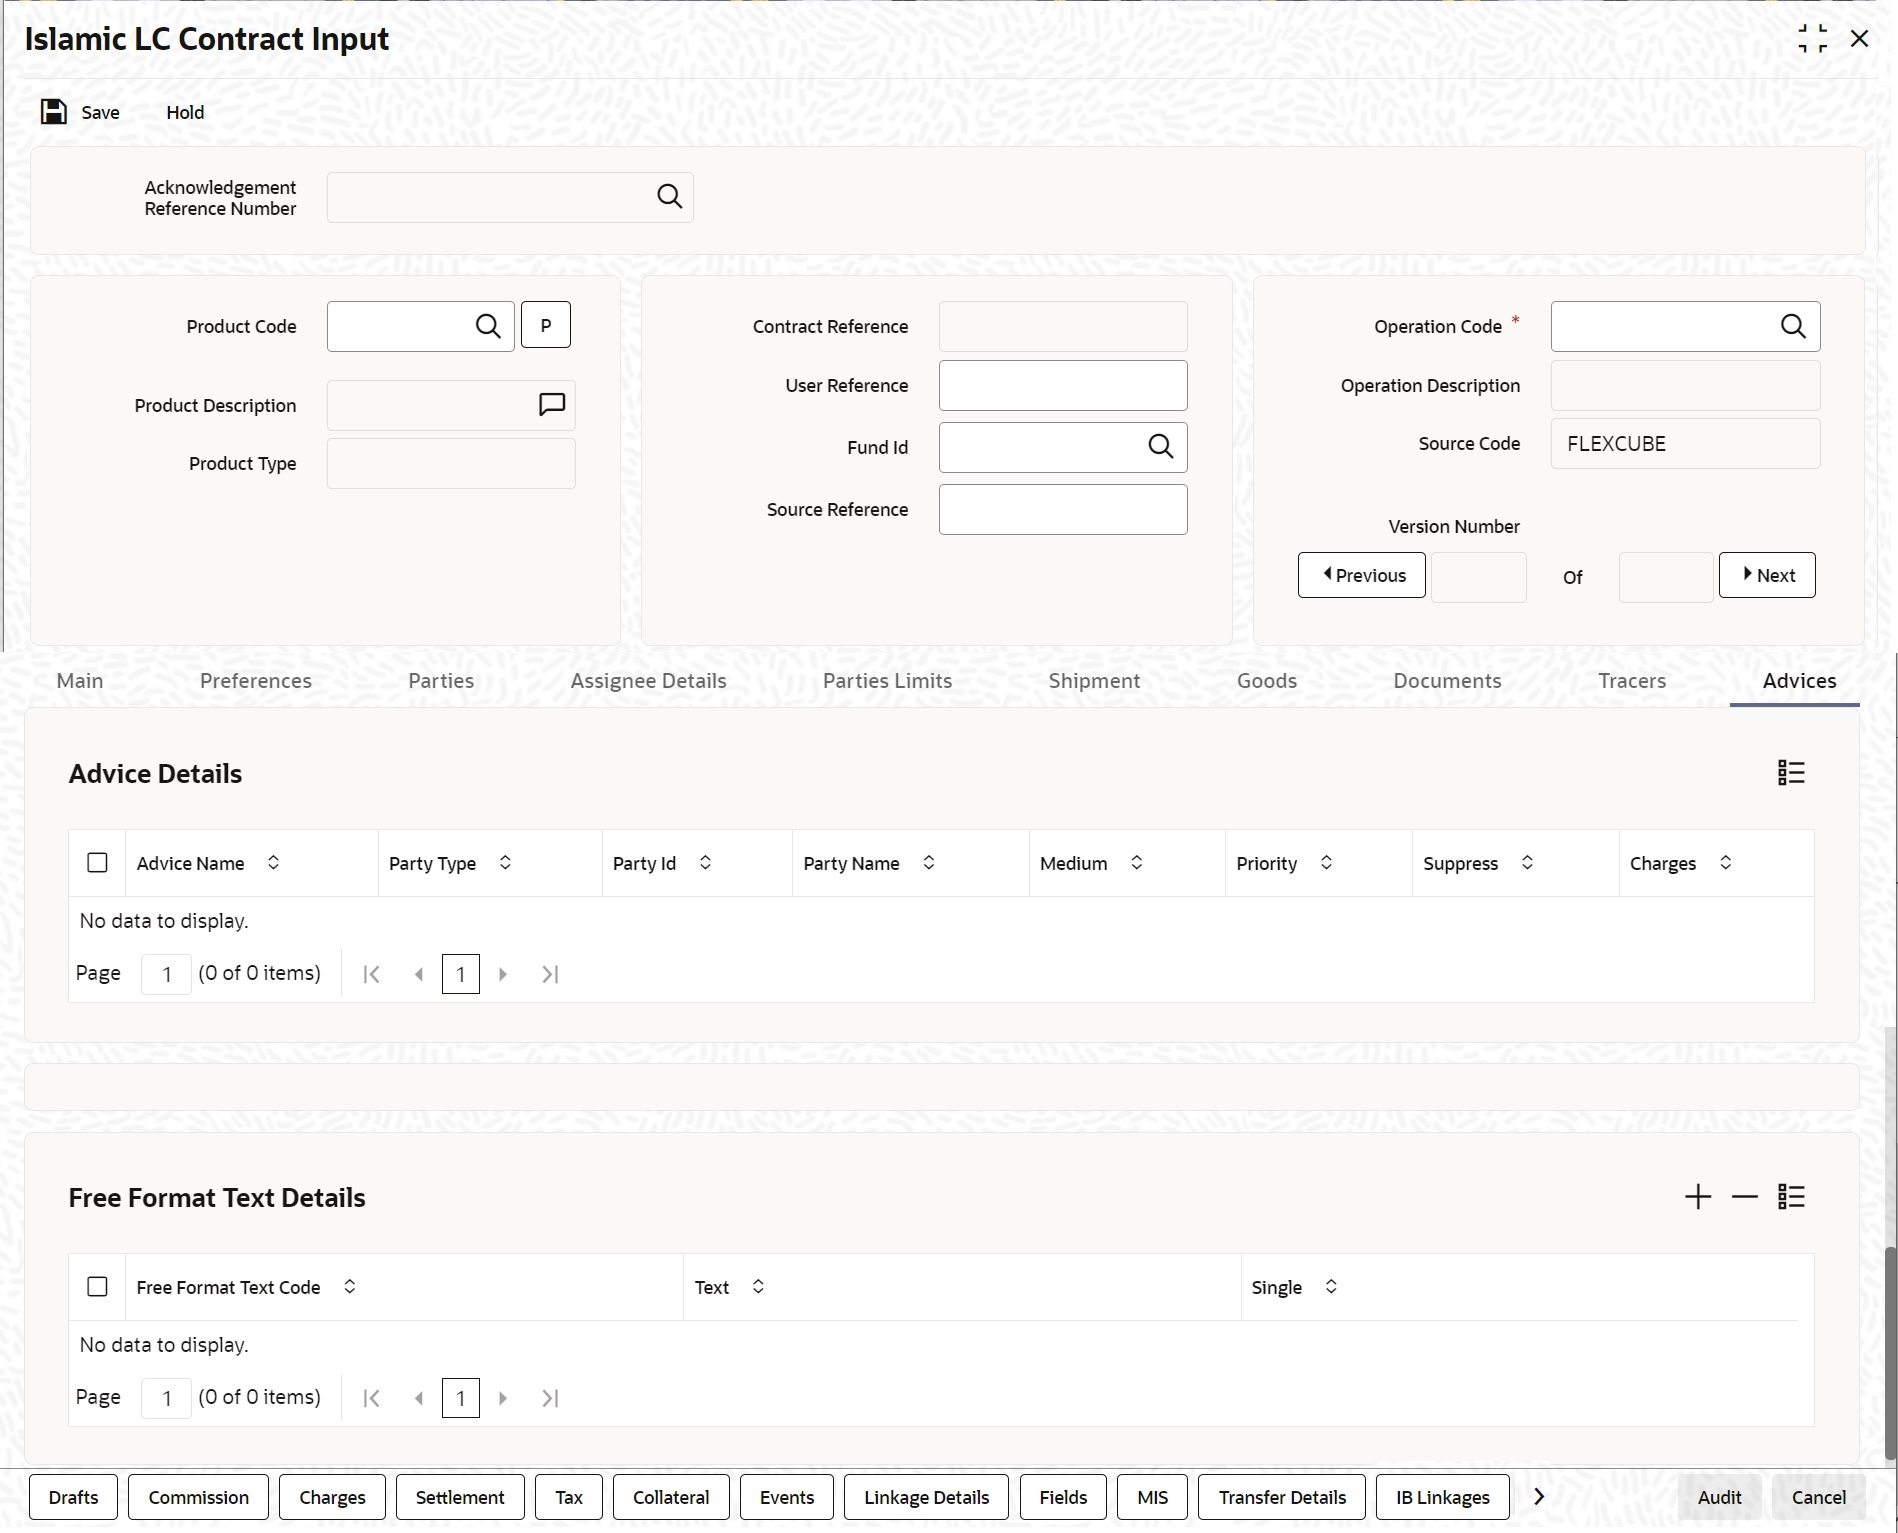1898x1533 pixels.
Task: Click Advice Details page number input
Action: click(x=166, y=974)
